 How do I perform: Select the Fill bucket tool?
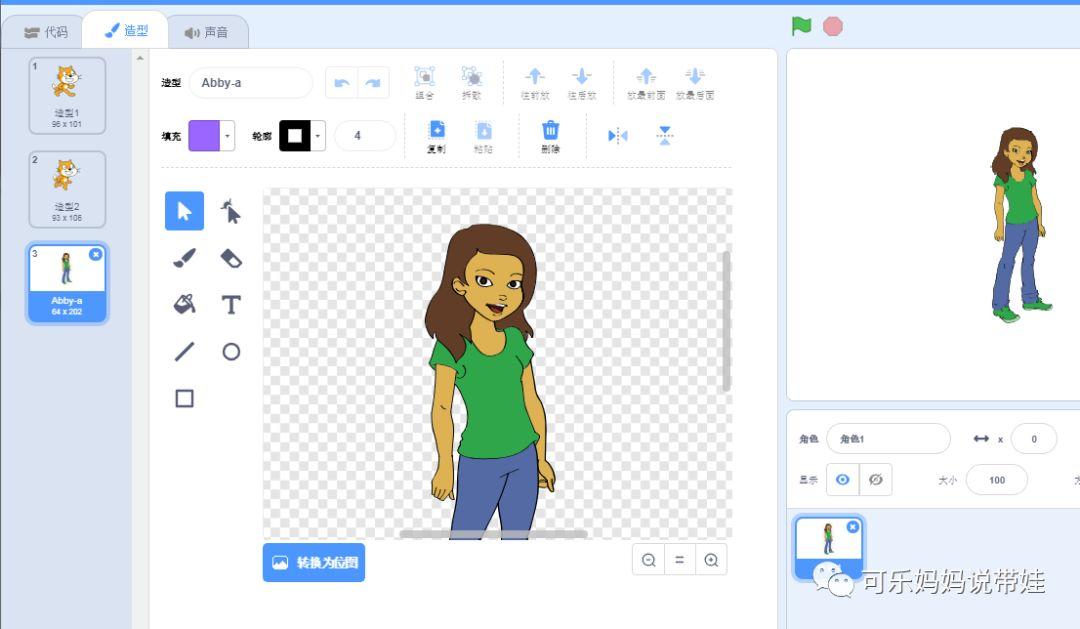(184, 305)
